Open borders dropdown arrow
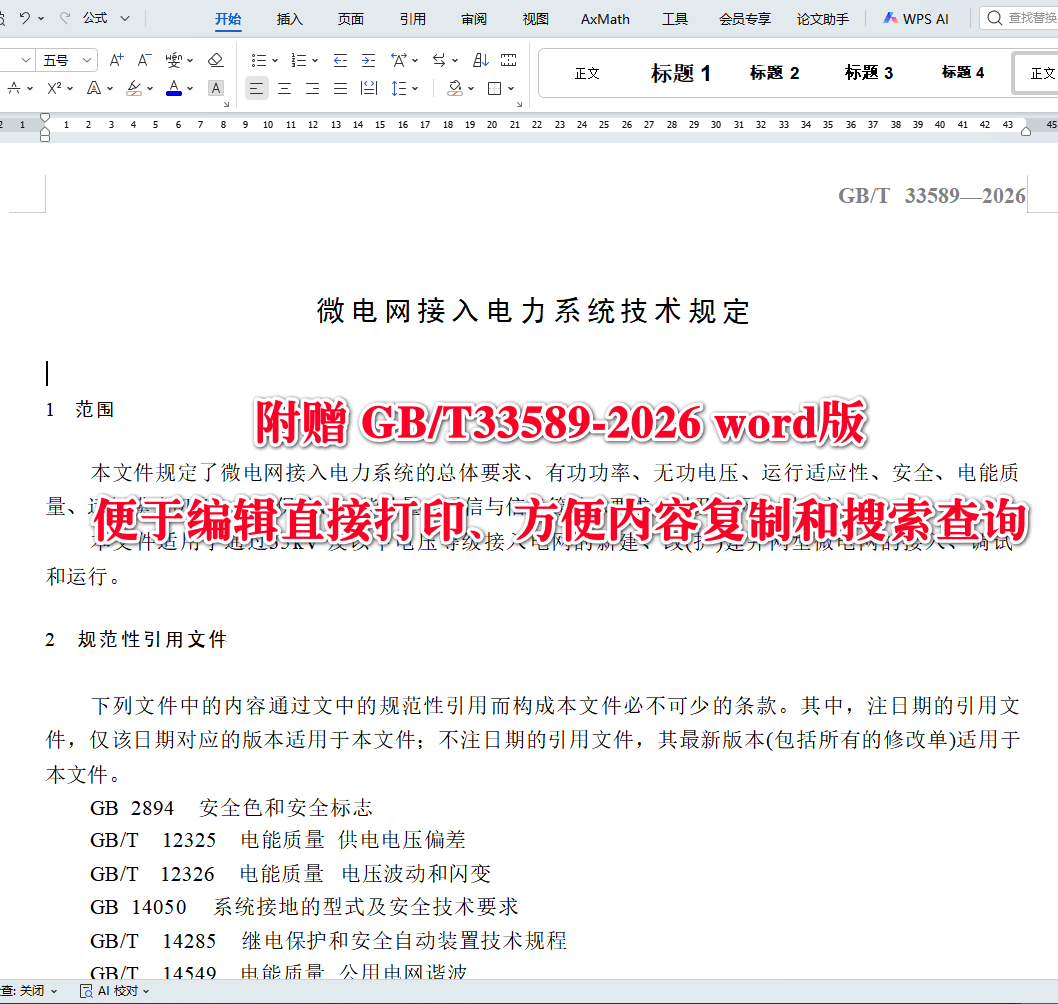The image size is (1058, 1004). pyautogui.click(x=511, y=88)
